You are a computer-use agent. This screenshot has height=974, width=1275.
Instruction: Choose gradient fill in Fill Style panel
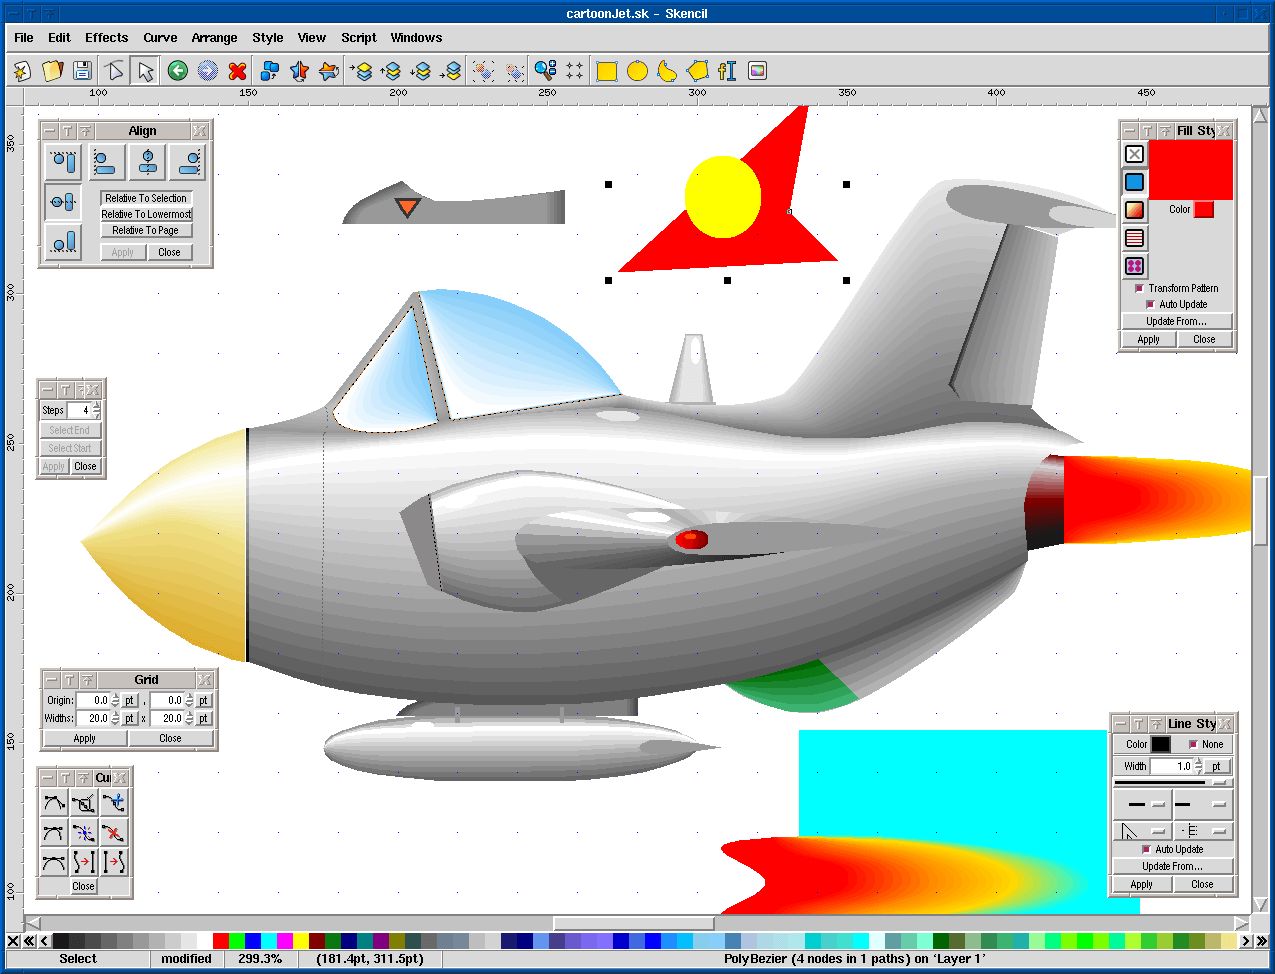tap(1134, 209)
